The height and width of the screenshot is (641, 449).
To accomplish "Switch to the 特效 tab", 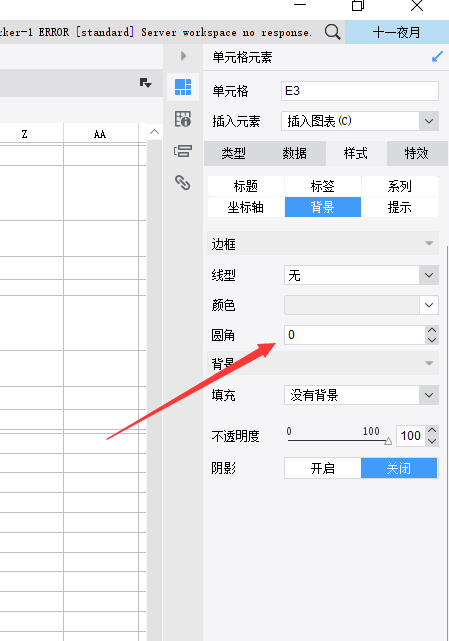I will pos(417,153).
